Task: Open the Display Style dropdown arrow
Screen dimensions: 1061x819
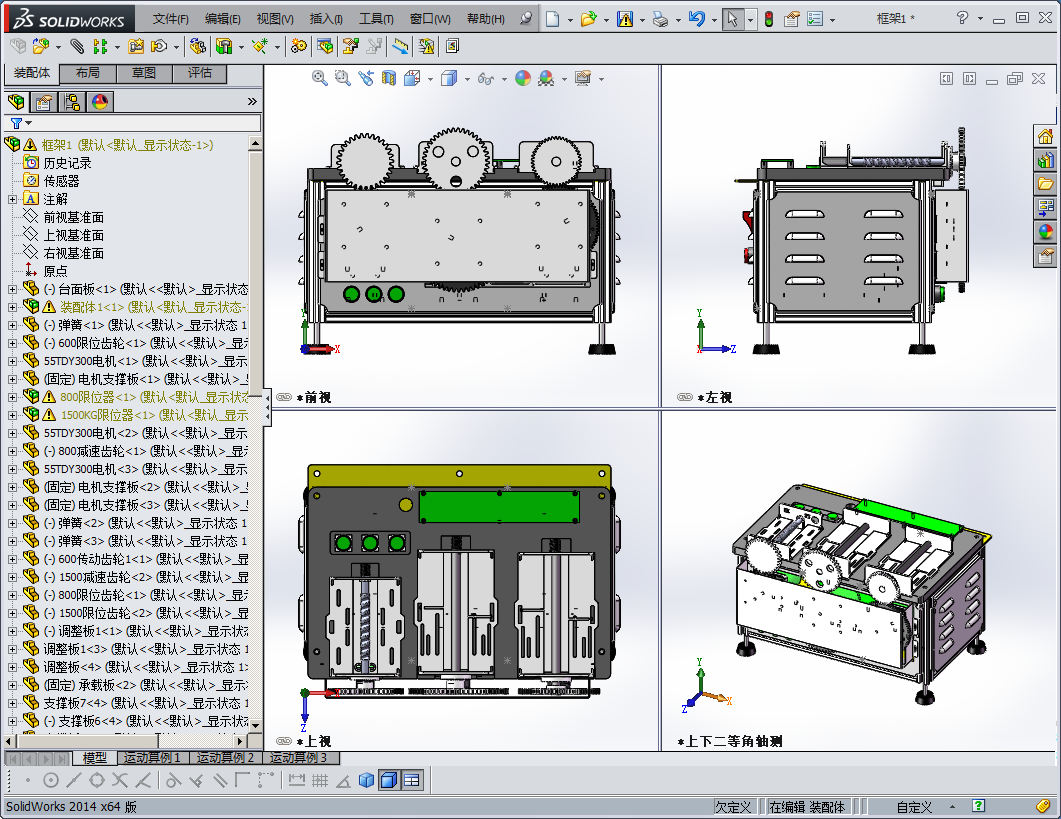Action: tap(468, 78)
